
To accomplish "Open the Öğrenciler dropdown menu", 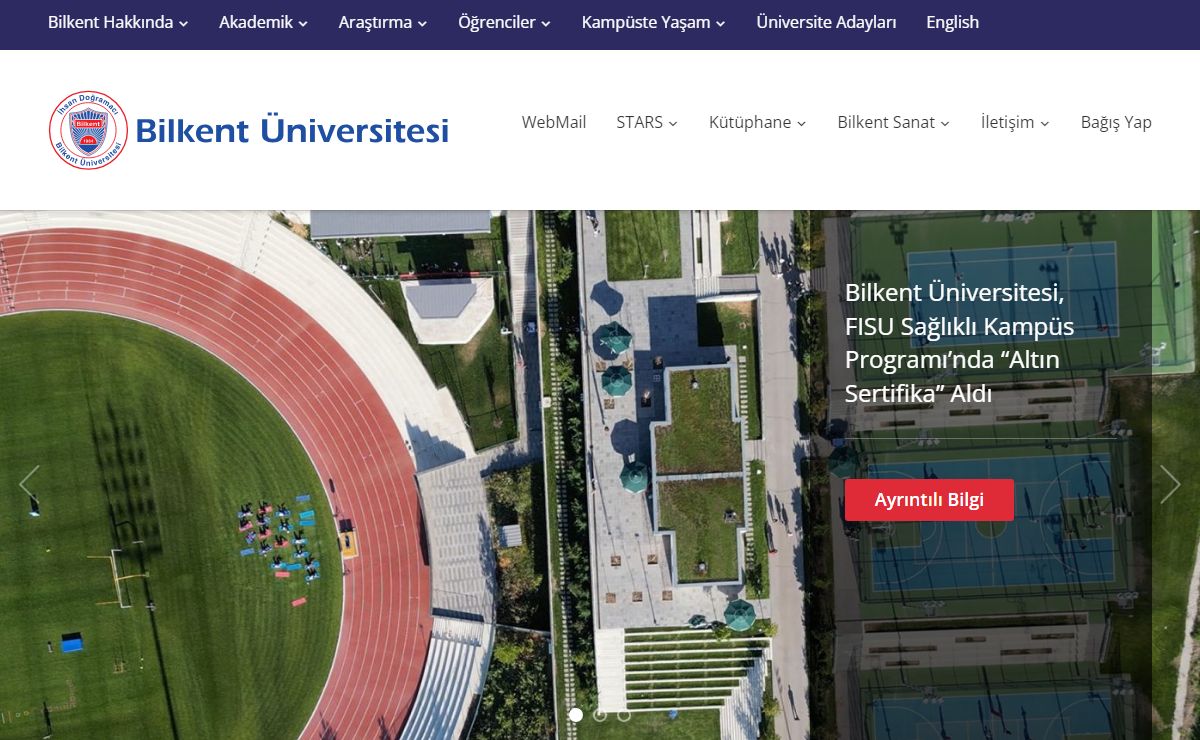I will tap(504, 22).
